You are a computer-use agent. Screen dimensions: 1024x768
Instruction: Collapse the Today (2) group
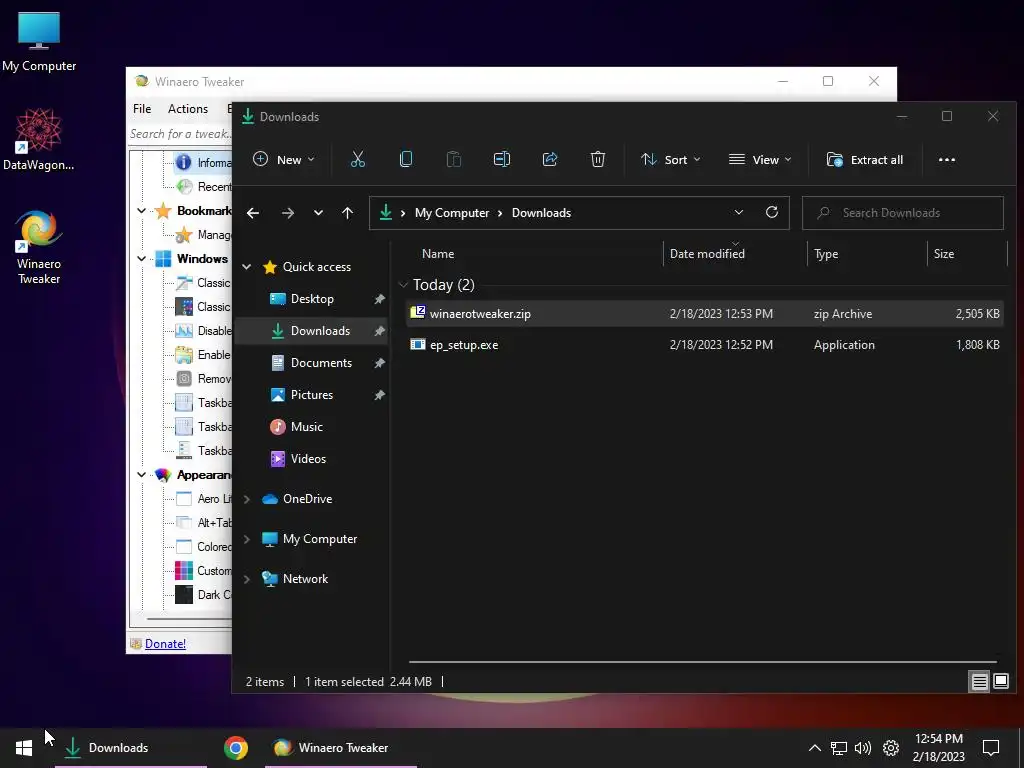pos(404,284)
